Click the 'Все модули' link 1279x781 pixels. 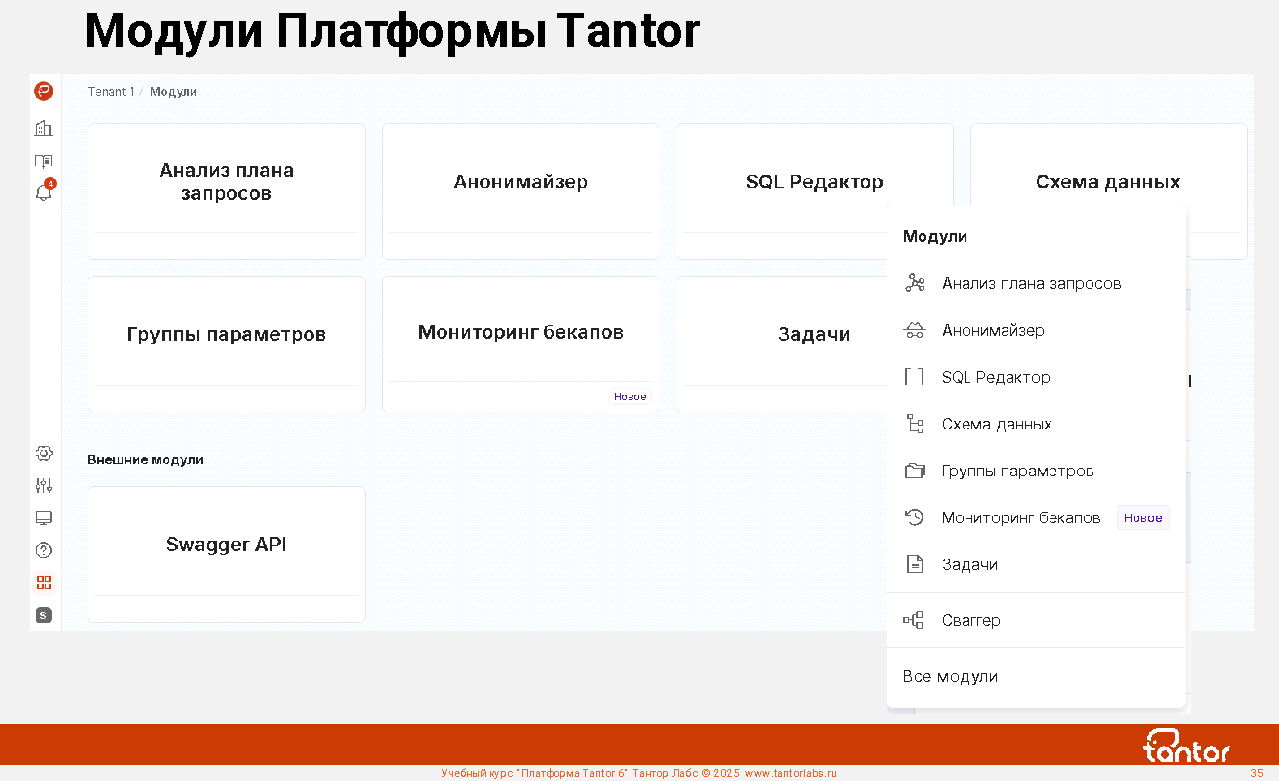950,677
